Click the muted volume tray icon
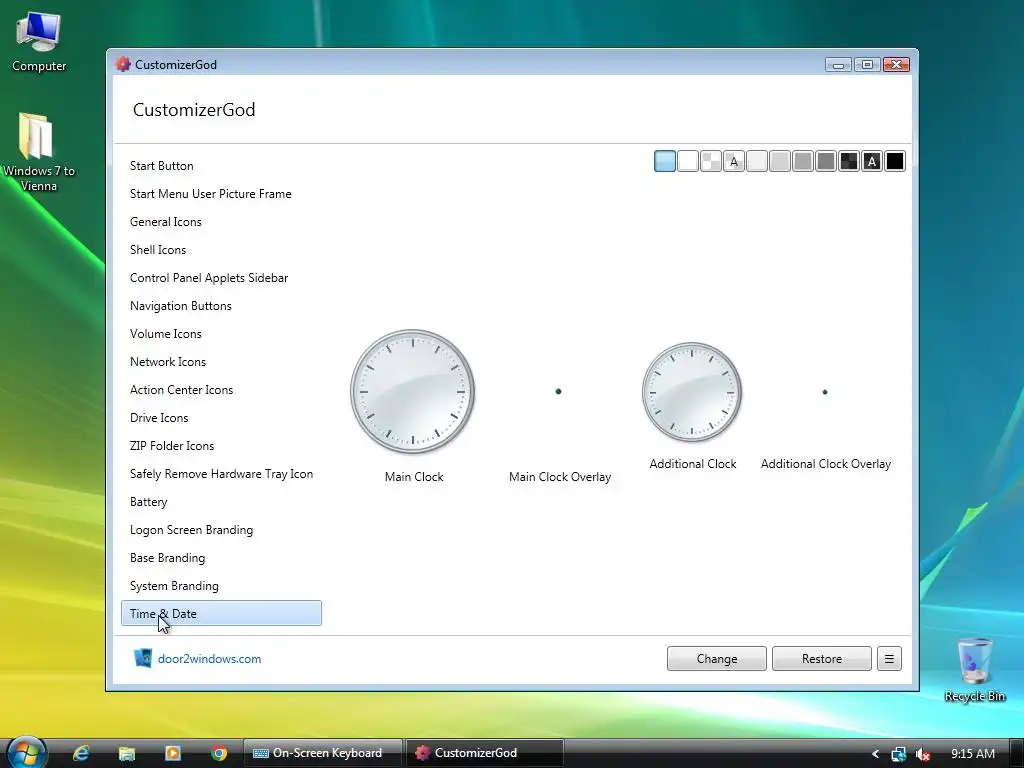 pos(923,754)
